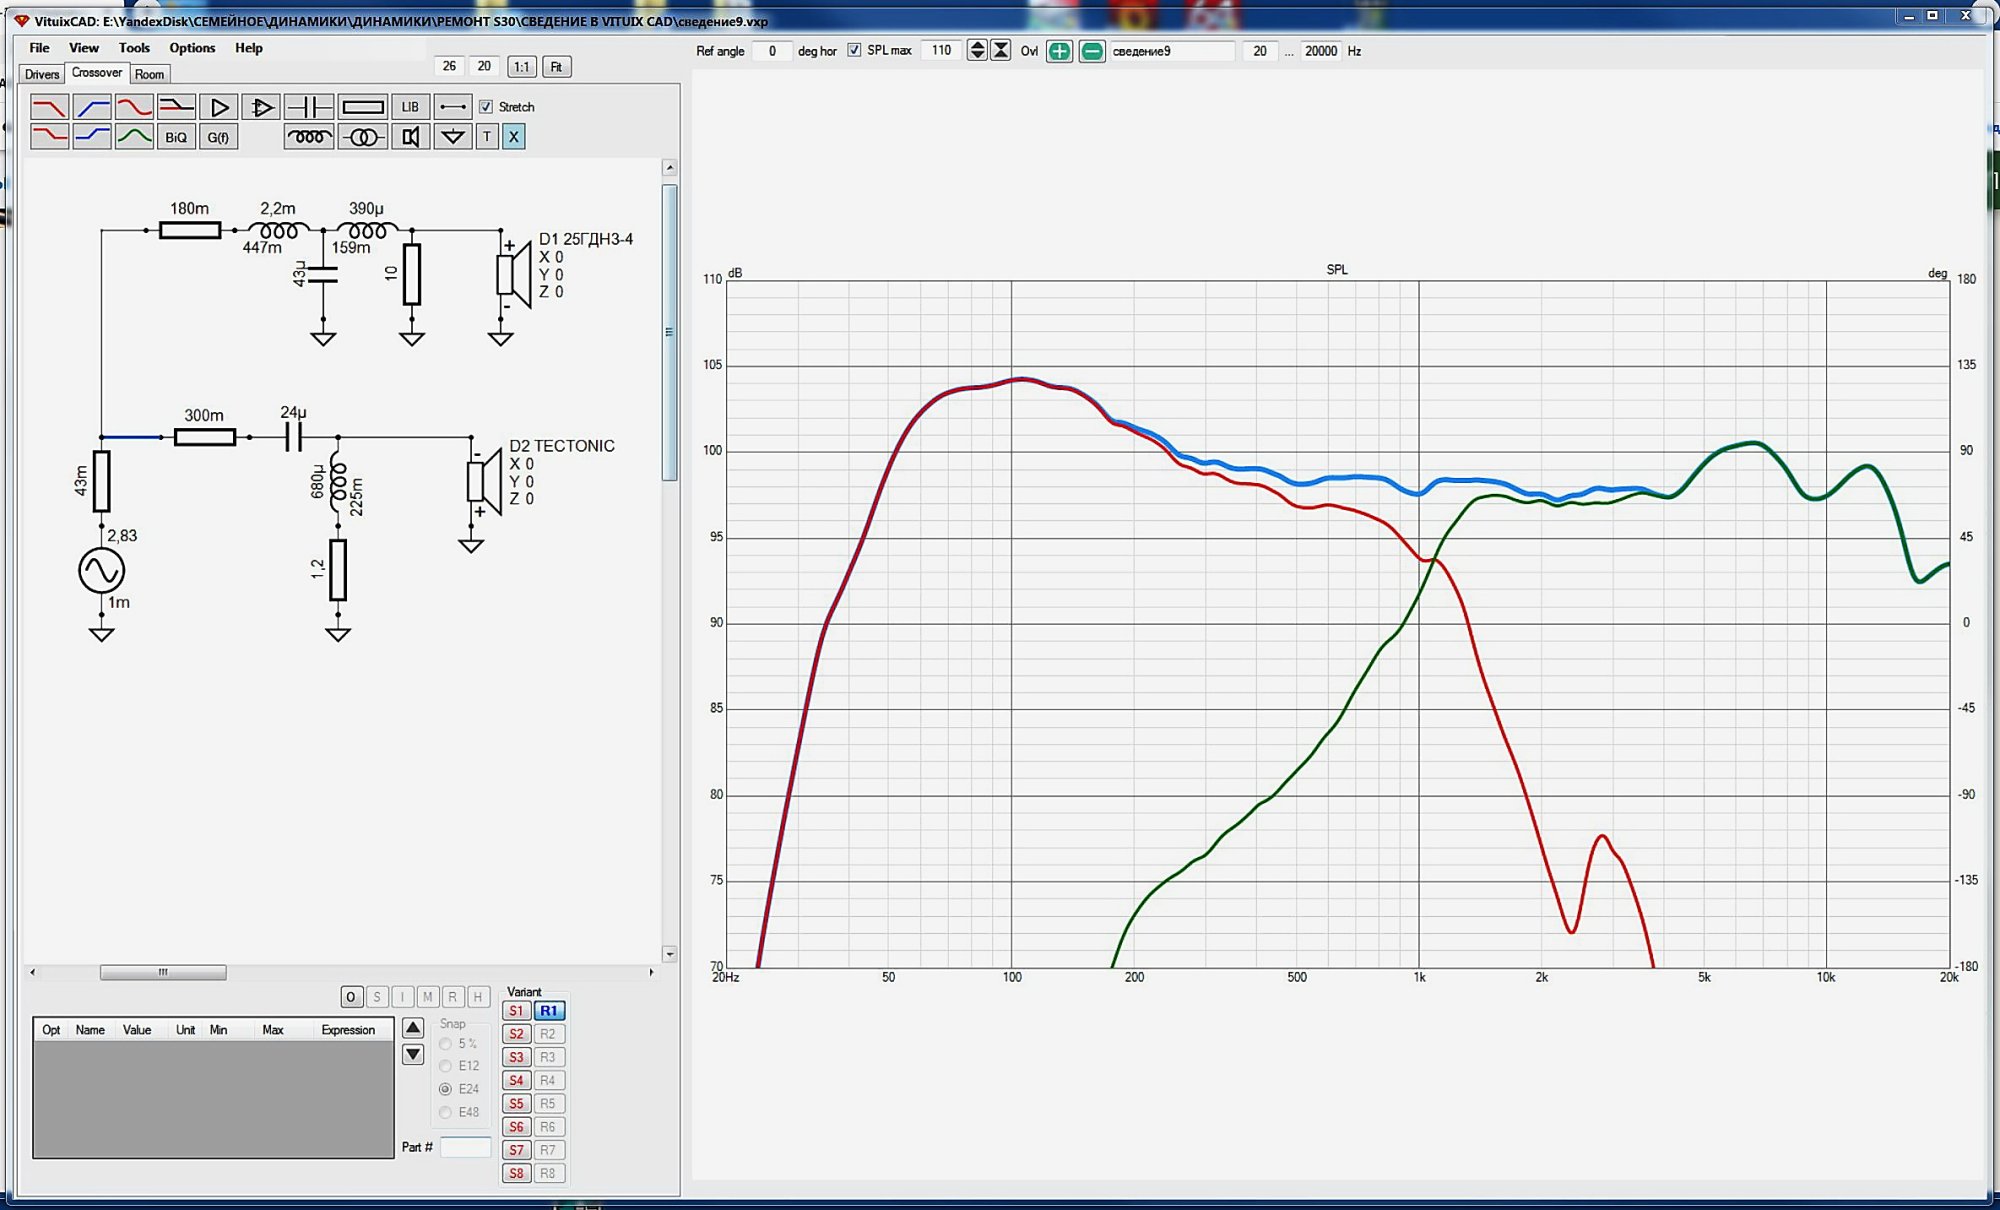This screenshot has width=2000, height=1210.
Task: Select the inductor coil component tool
Action: click(x=308, y=137)
